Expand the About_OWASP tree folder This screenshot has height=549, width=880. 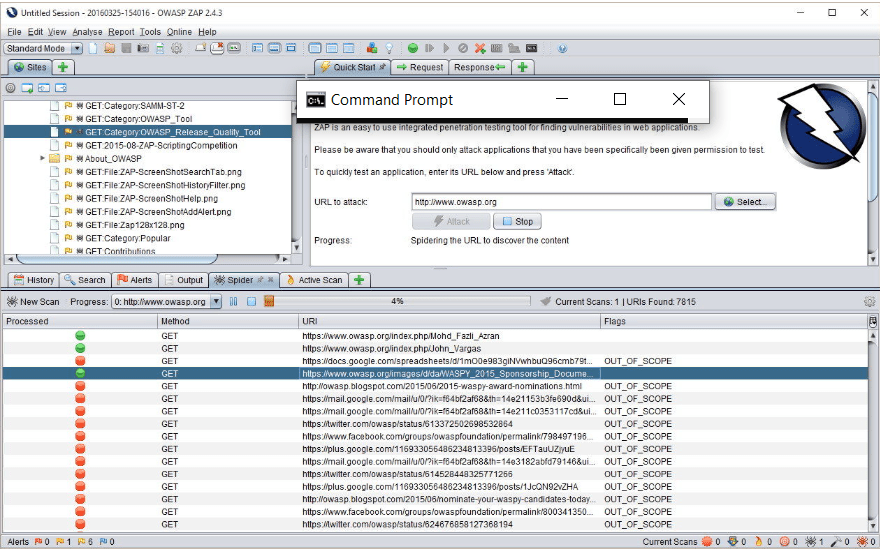43,158
